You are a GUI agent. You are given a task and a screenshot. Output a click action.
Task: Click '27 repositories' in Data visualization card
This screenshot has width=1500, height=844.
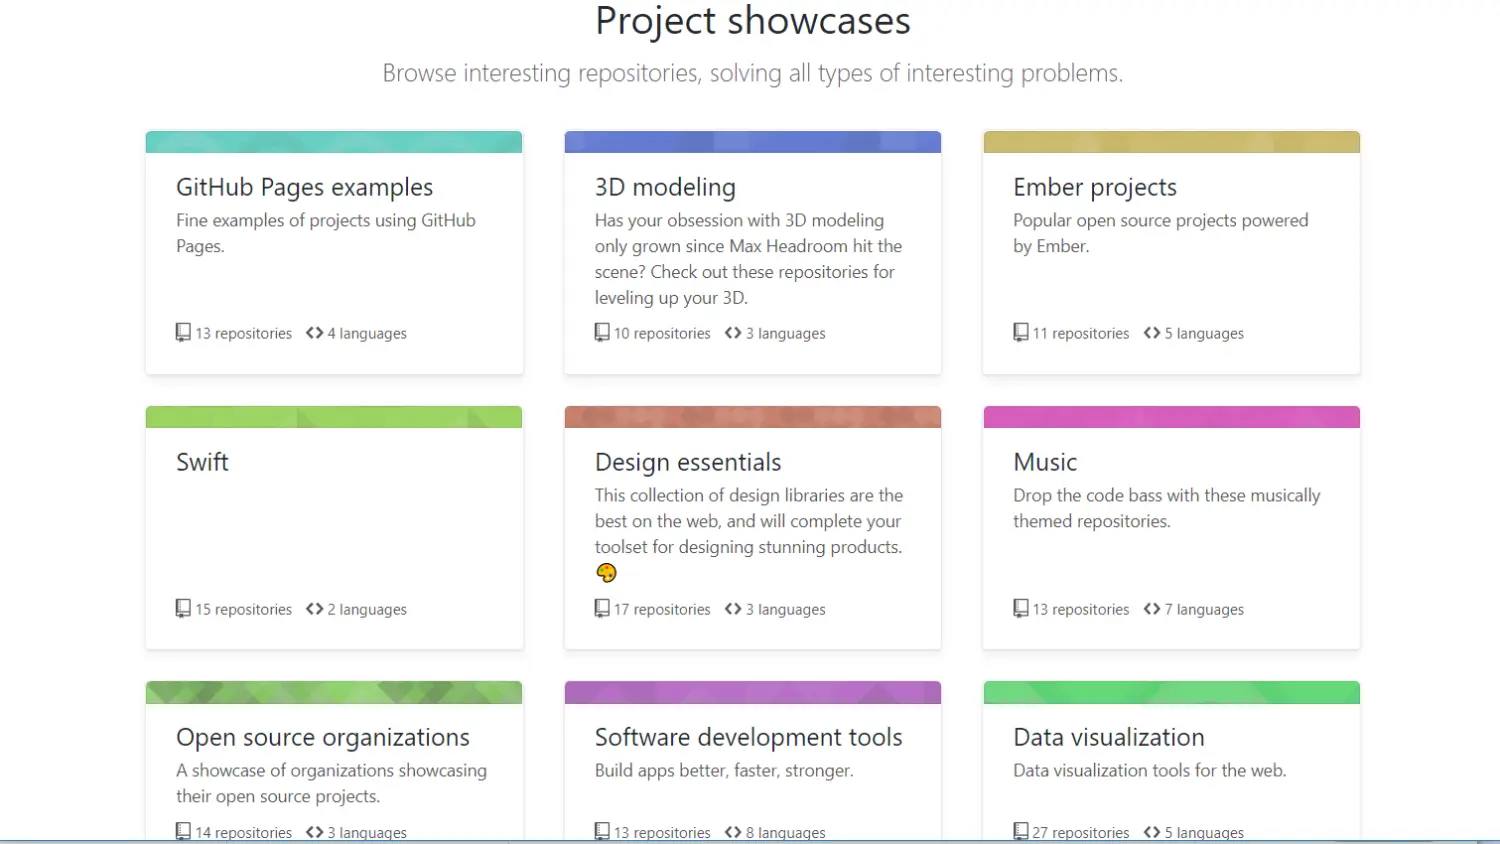1081,832
